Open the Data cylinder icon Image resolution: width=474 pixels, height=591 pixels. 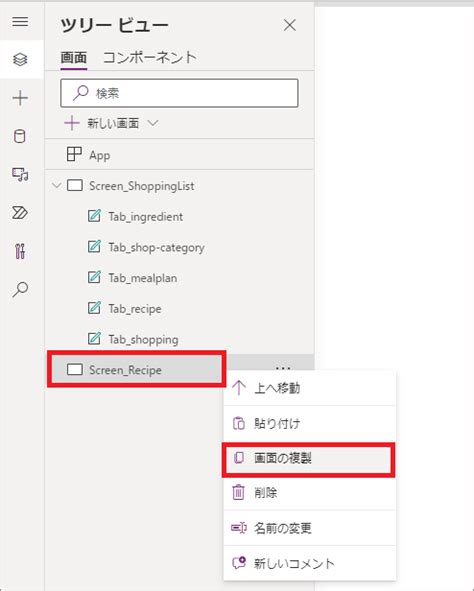tap(20, 136)
